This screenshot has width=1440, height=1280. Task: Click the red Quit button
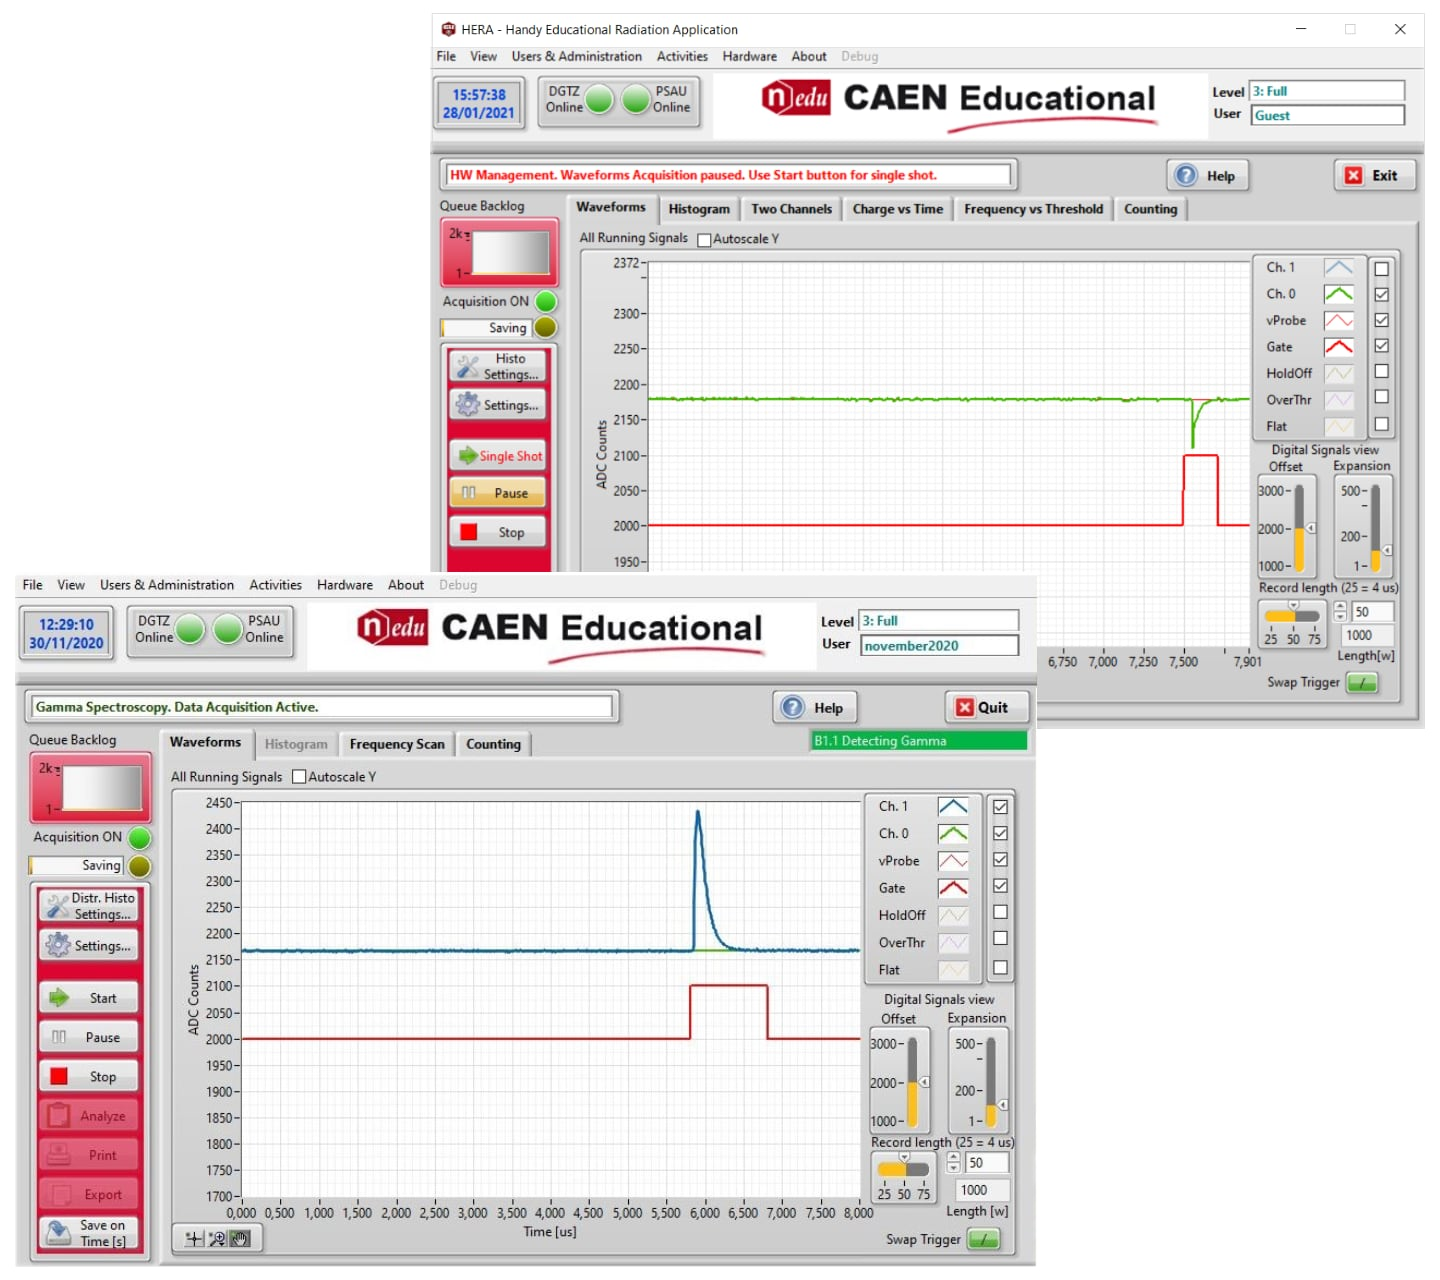[982, 707]
